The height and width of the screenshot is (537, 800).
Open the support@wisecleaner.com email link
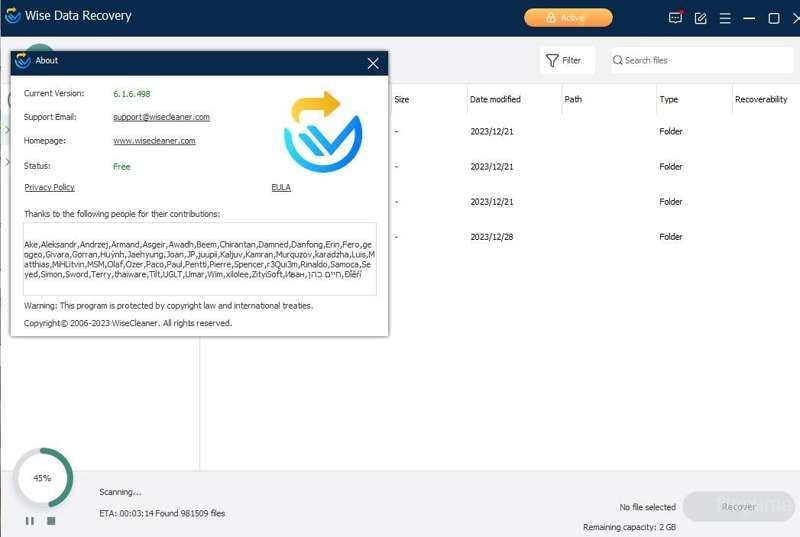[161, 117]
